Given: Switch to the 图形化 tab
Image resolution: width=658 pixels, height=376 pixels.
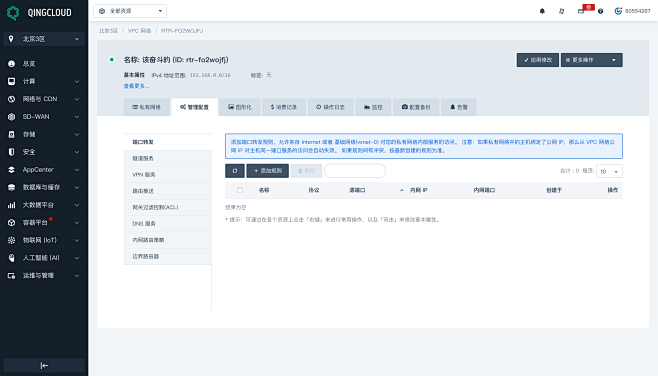Looking at the screenshot, I should tap(240, 107).
